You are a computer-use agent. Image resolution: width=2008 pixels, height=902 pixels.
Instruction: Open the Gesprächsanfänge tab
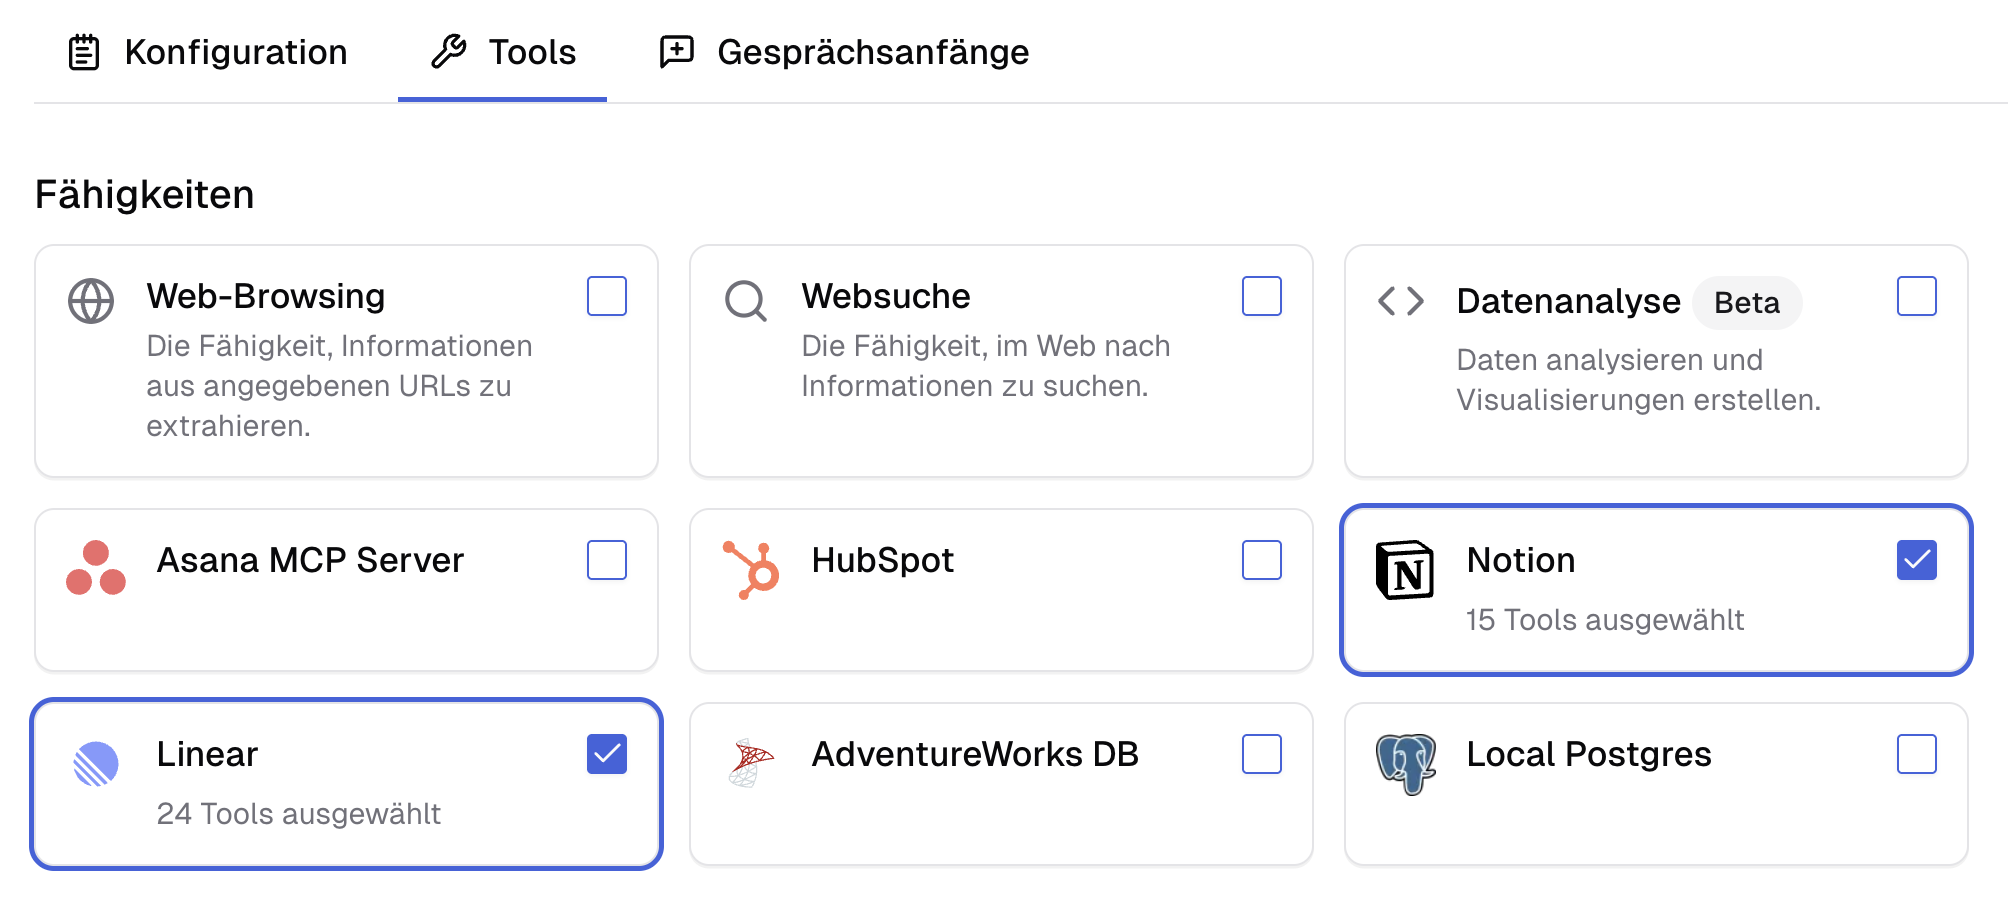843,52
